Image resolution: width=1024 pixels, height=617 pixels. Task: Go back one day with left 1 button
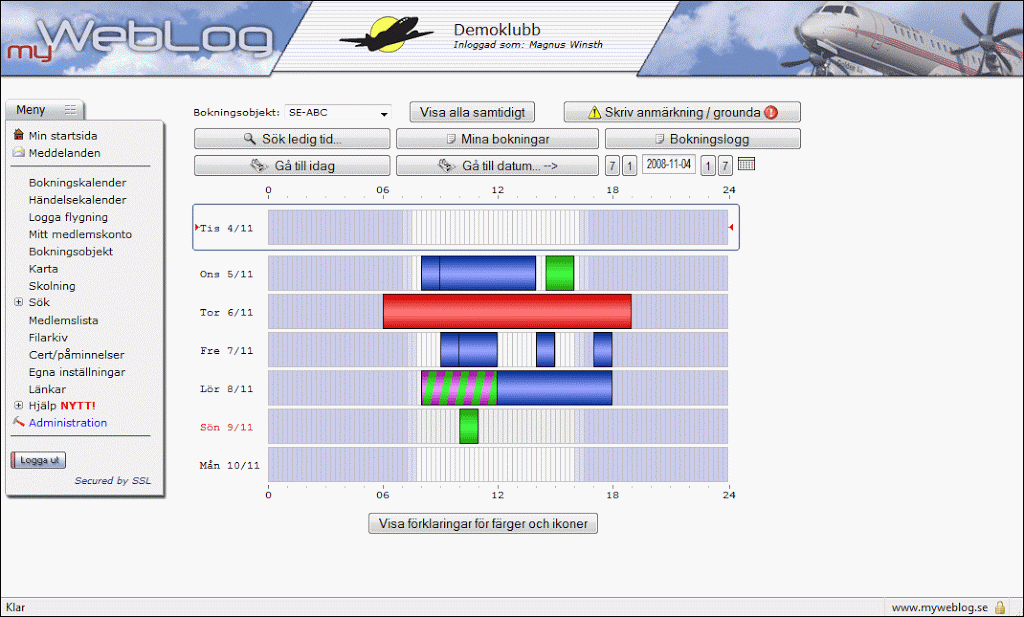tap(630, 166)
